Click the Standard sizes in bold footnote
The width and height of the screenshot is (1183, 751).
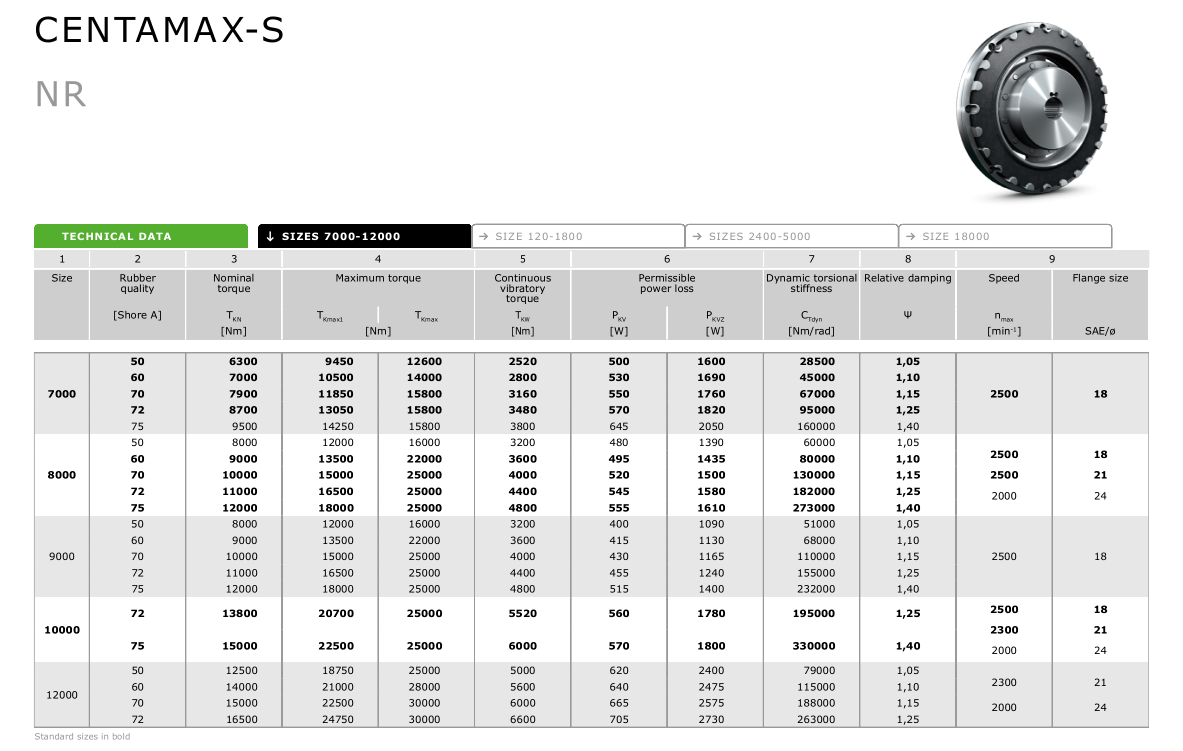(x=82, y=737)
